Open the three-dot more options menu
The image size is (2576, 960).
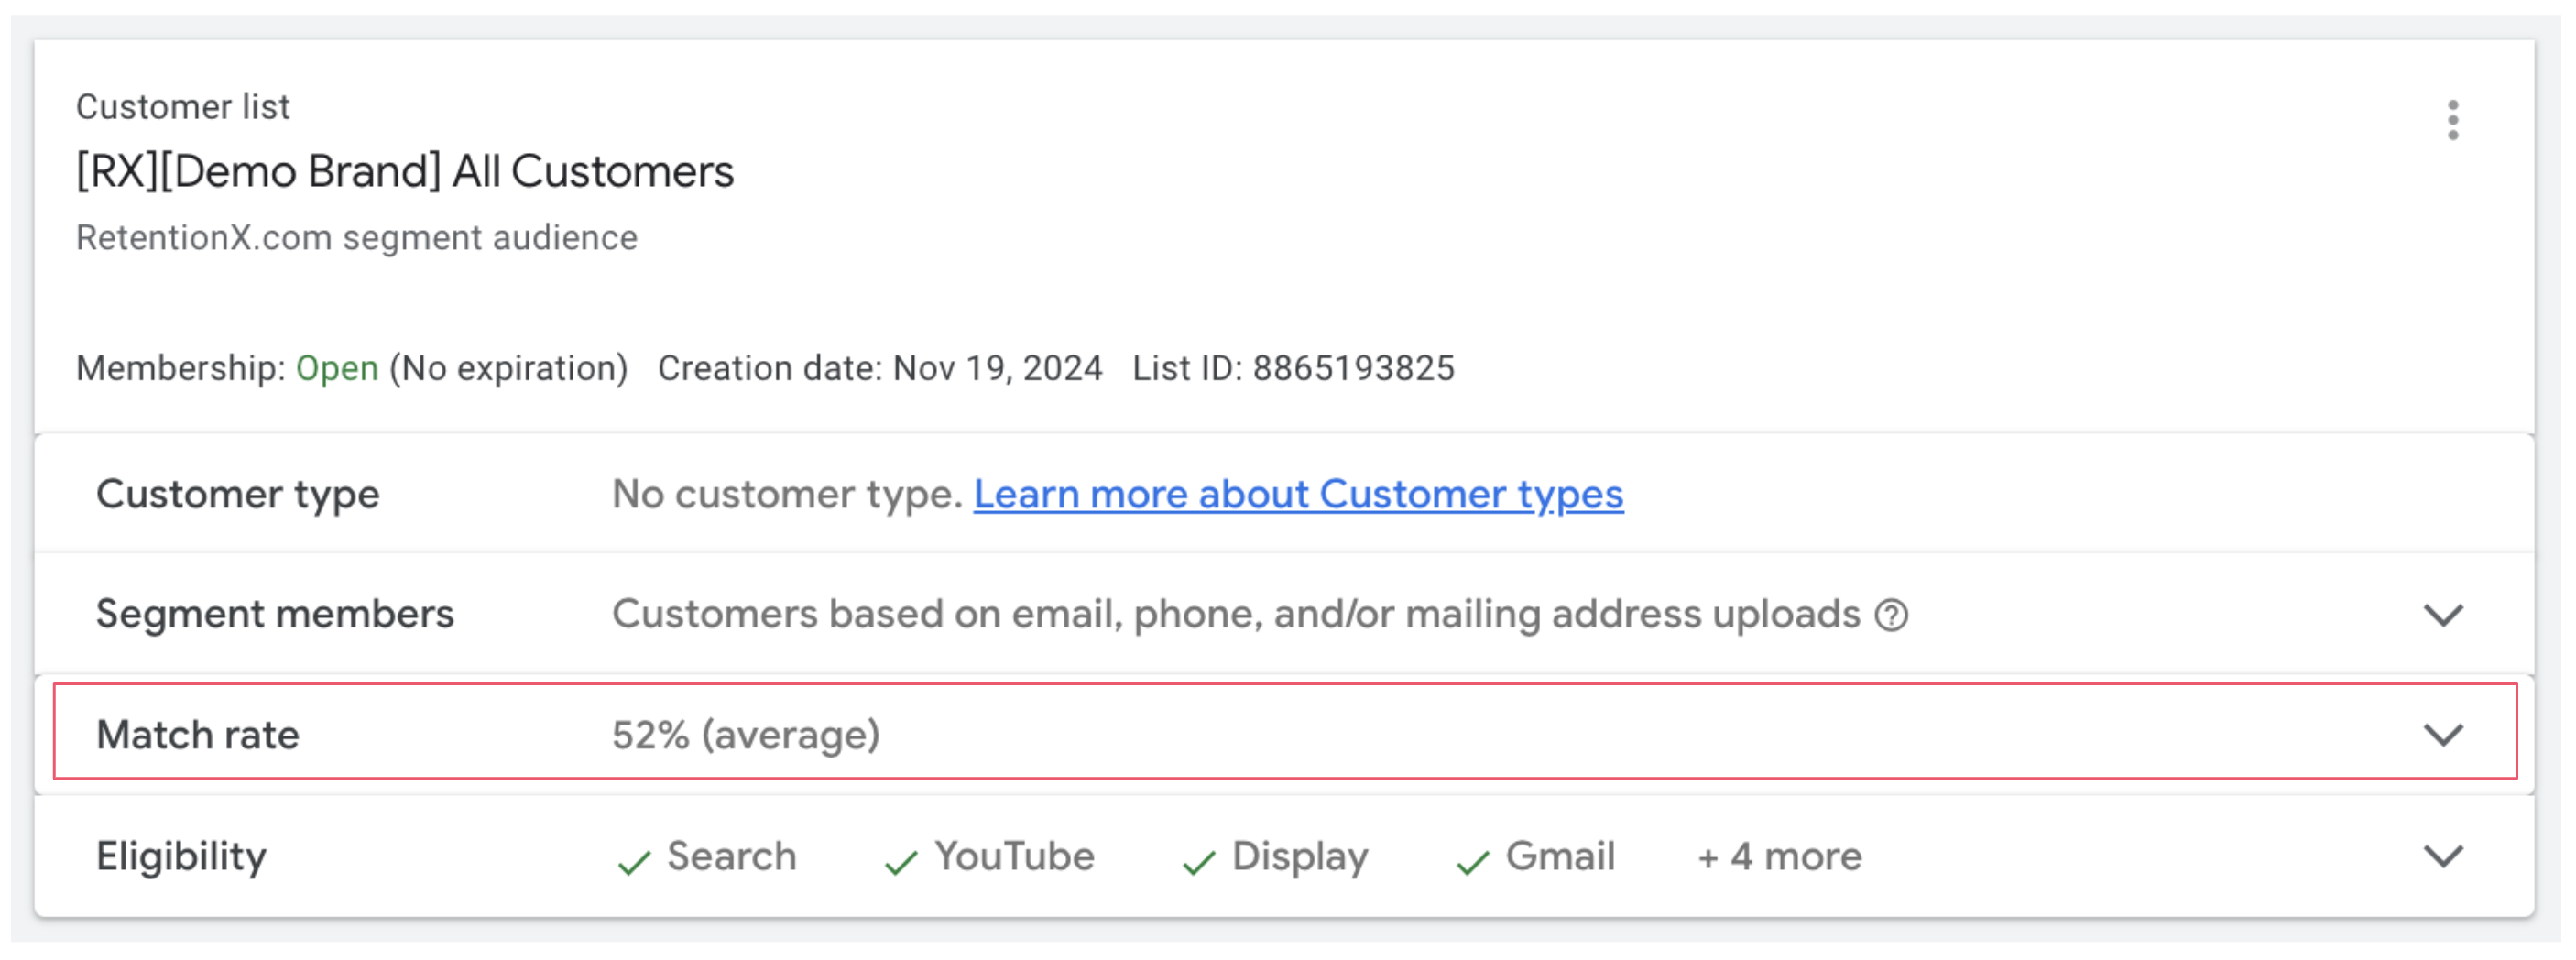[x=2452, y=120]
